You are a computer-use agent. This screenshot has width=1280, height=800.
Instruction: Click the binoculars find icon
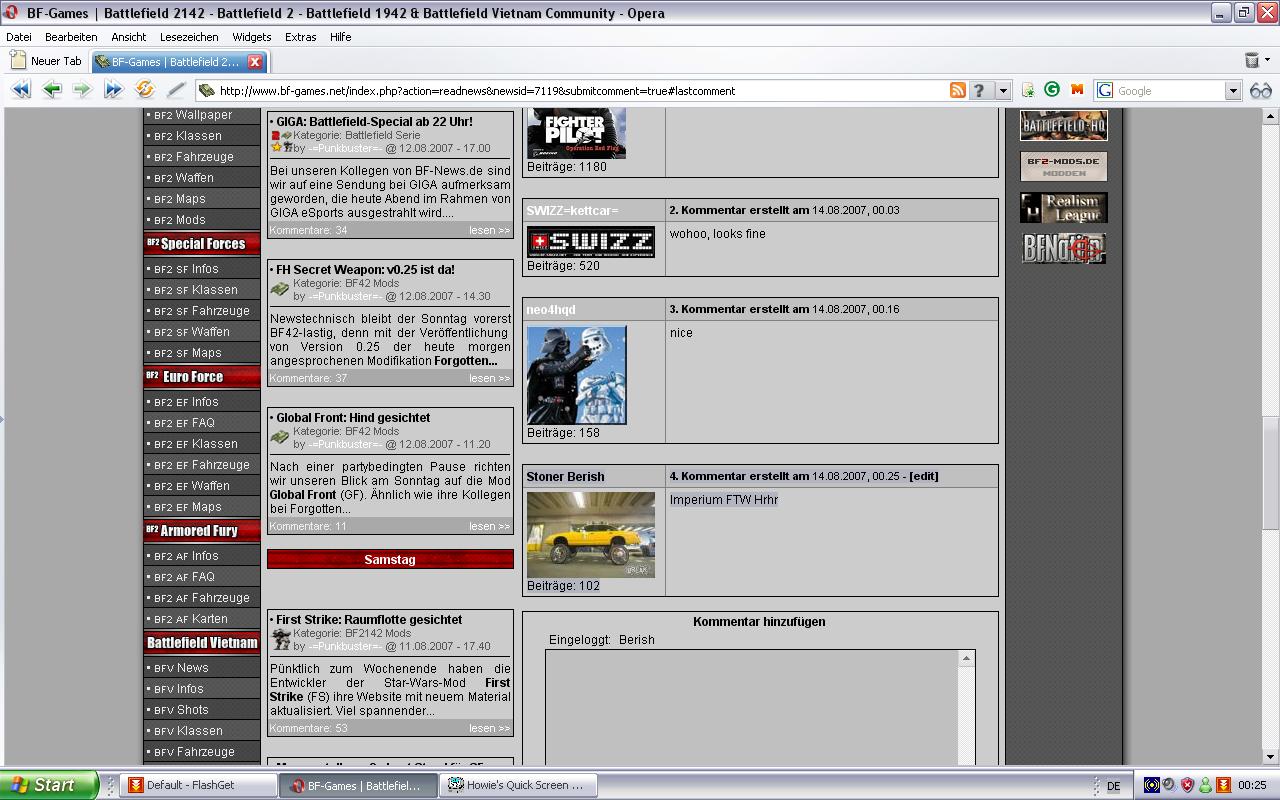click(1260, 90)
